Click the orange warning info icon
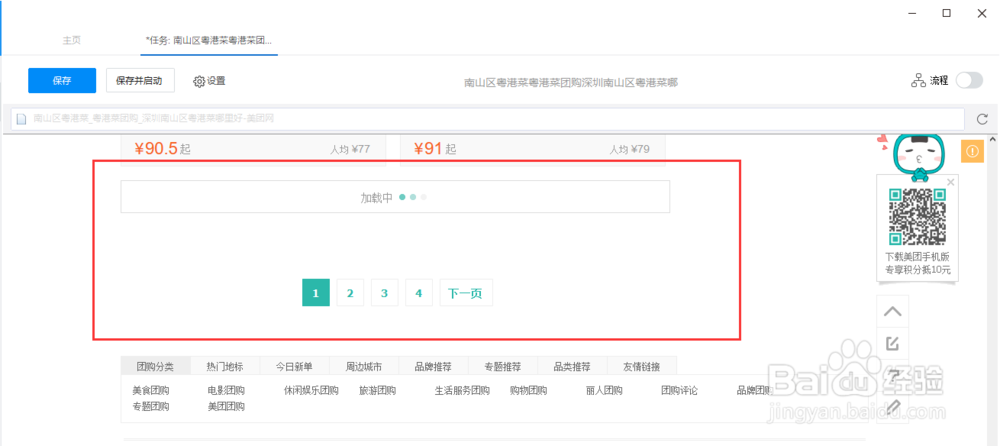This screenshot has height=446, width=1000. 972,151
